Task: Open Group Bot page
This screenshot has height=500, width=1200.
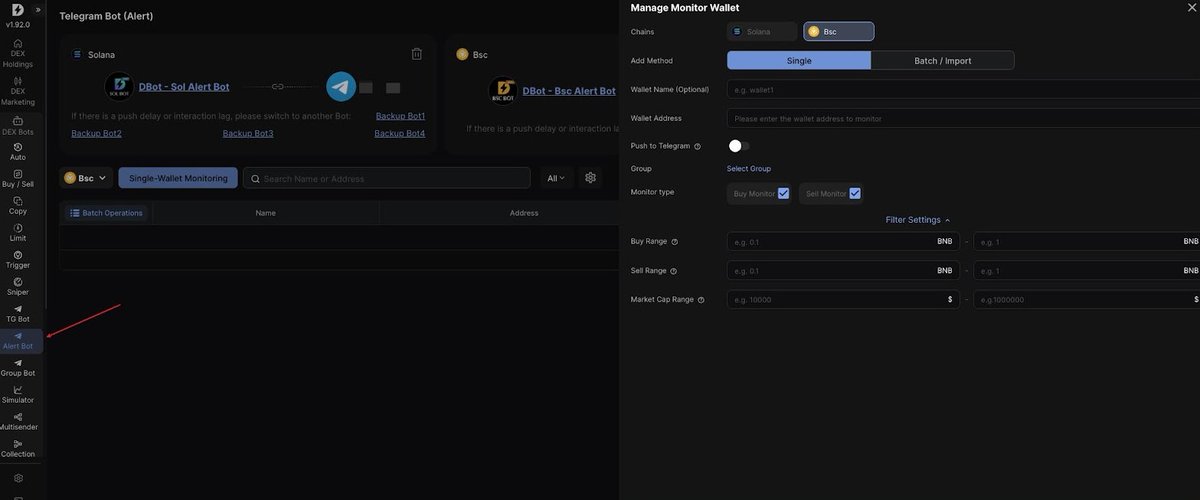Action: point(18,368)
